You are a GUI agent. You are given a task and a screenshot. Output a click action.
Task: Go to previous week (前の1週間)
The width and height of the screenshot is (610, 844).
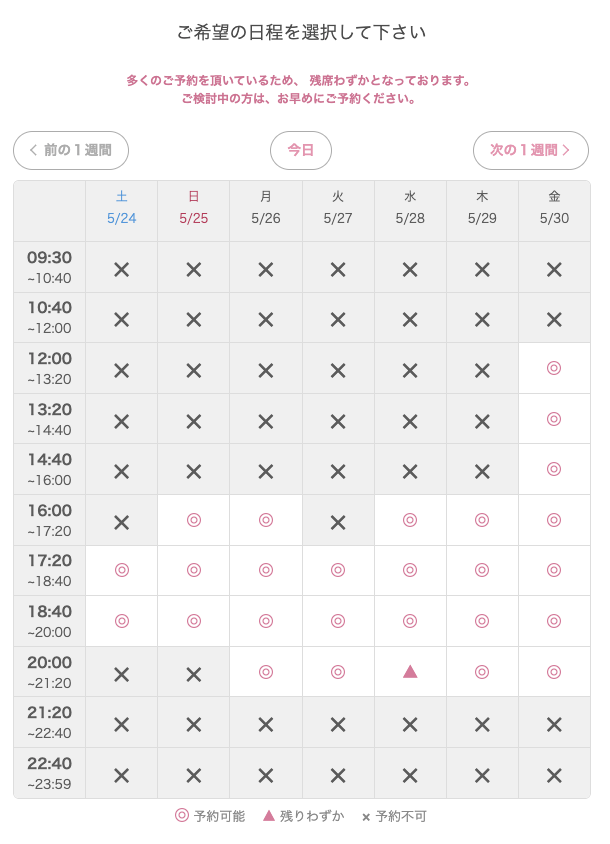click(x=71, y=150)
